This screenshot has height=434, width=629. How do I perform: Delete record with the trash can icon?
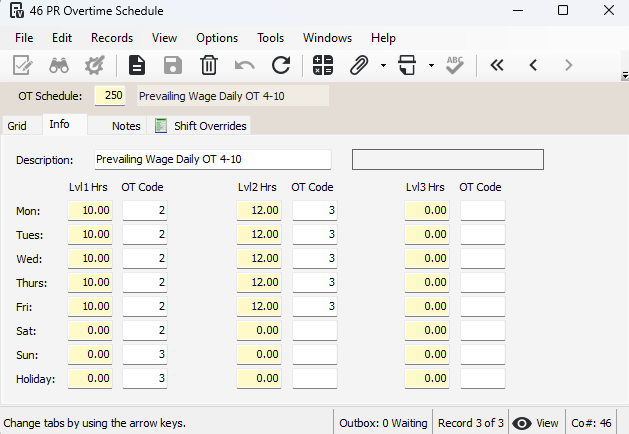coord(209,65)
